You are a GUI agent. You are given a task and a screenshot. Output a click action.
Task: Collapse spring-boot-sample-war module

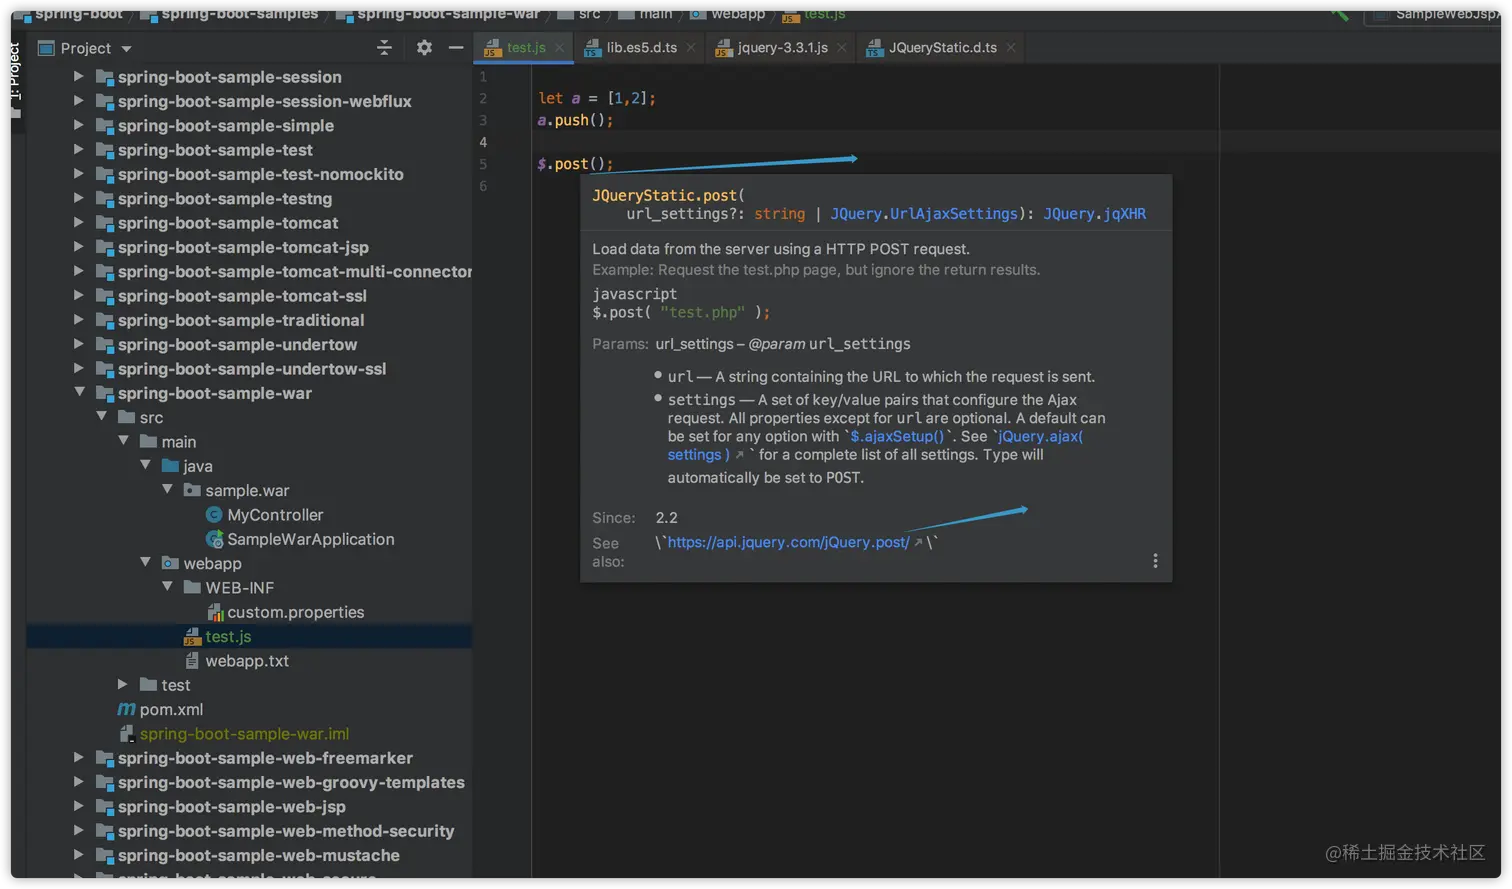click(79, 393)
